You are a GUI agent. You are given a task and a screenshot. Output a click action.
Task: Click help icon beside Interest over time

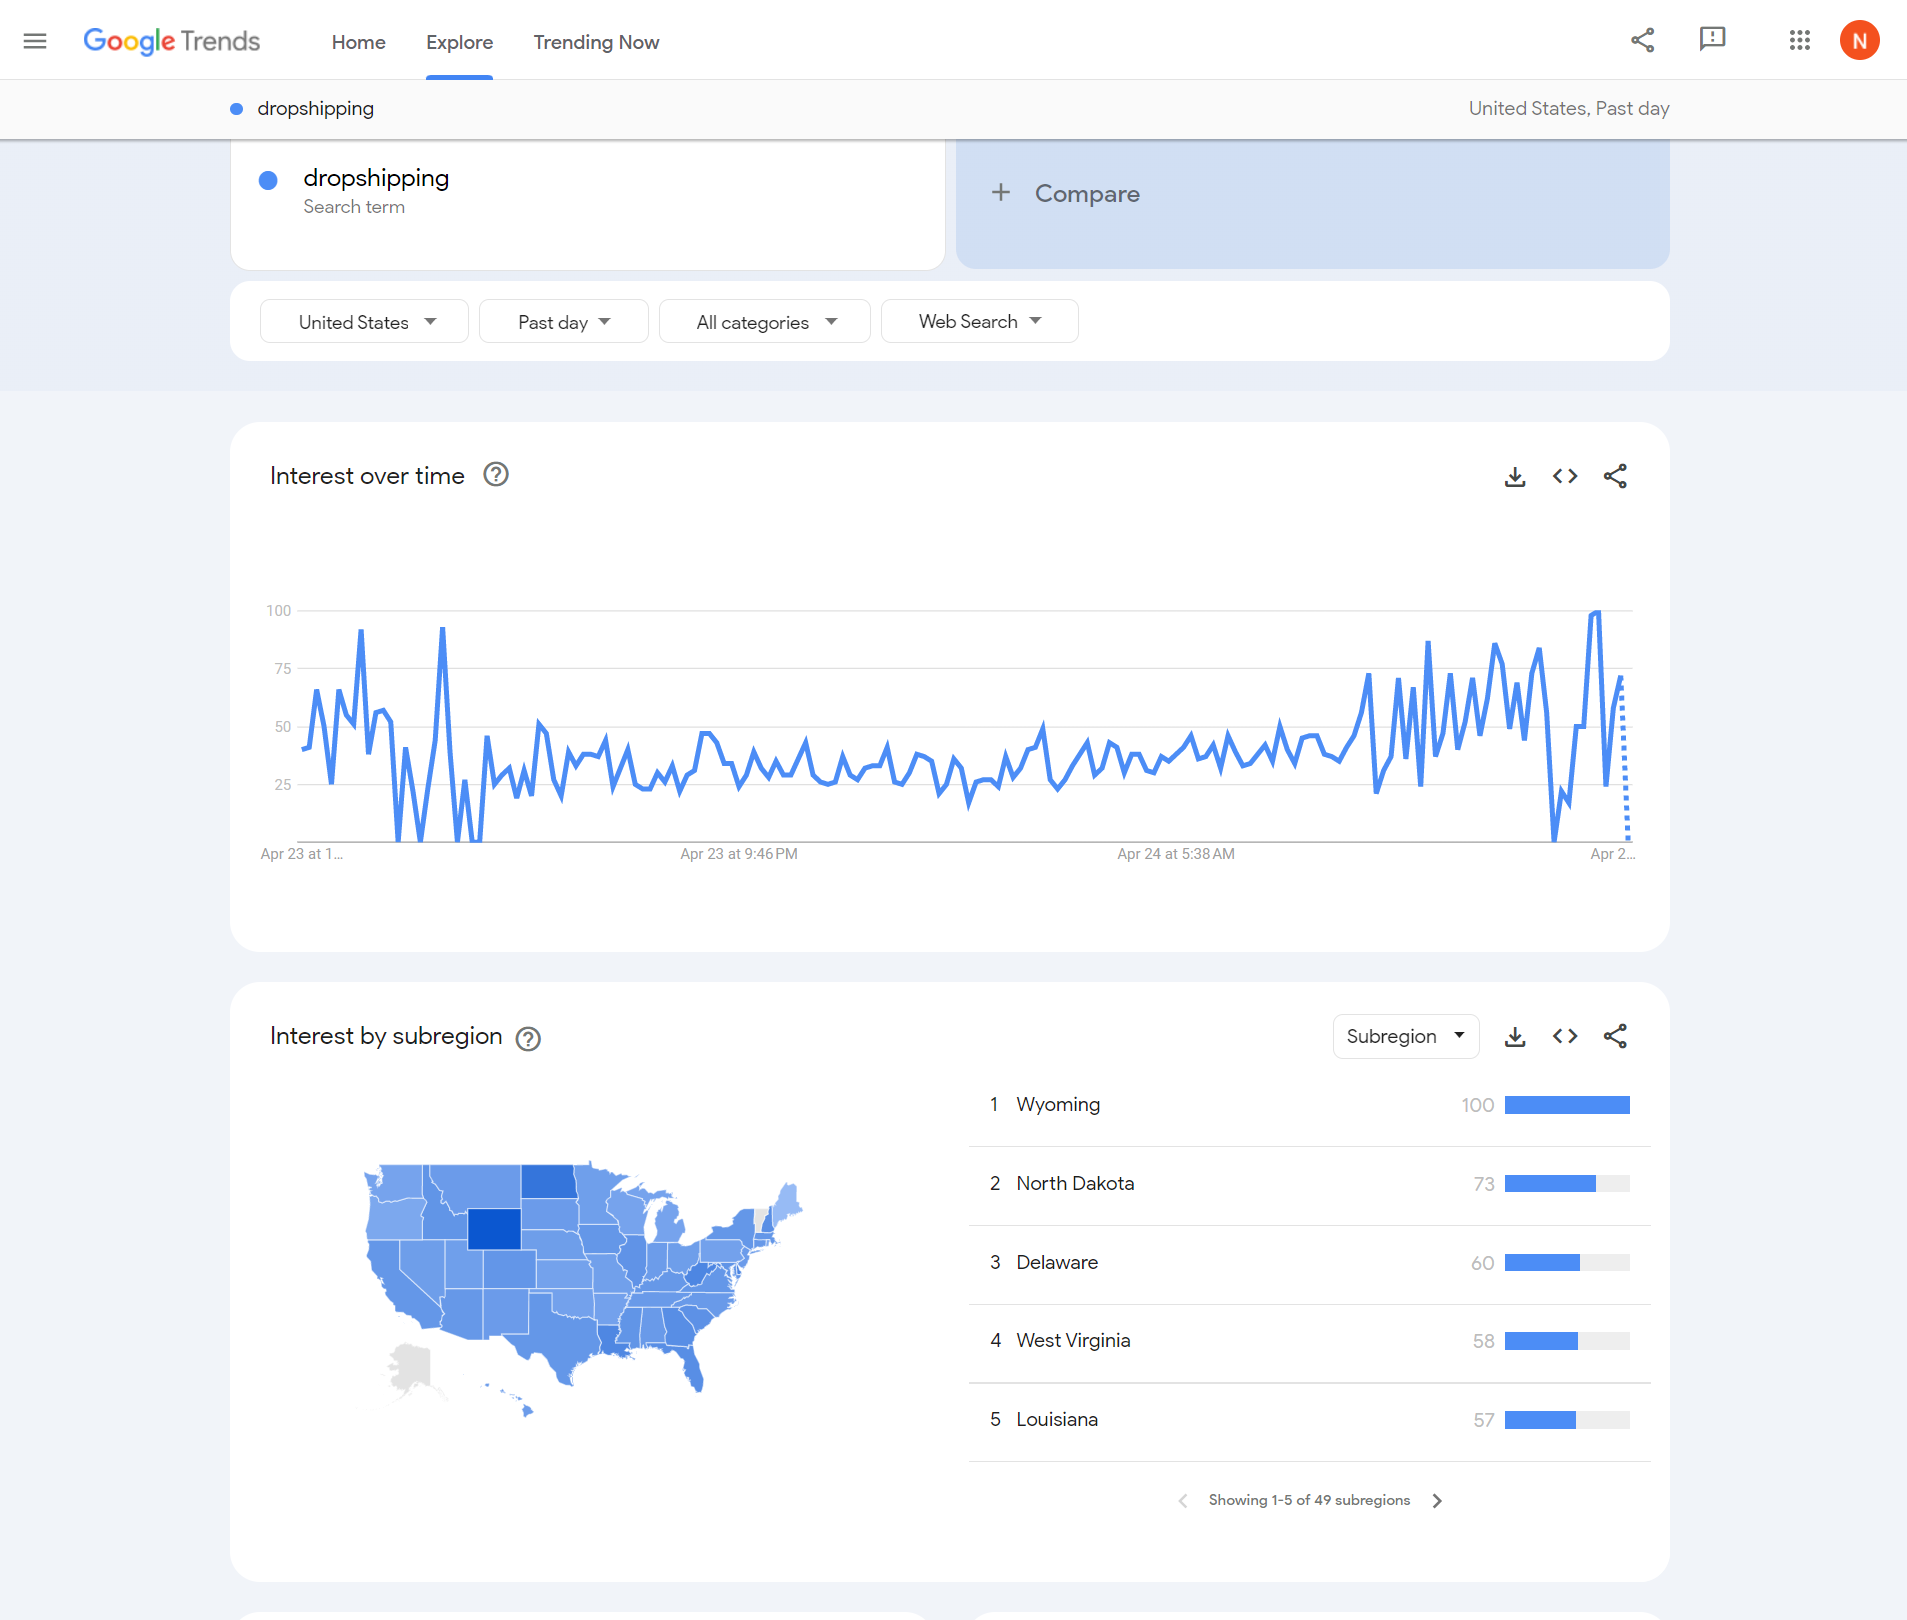pyautogui.click(x=496, y=475)
